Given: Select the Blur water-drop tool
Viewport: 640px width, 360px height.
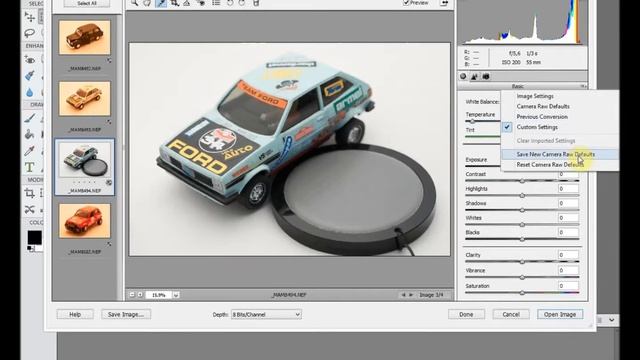Looking at the screenshot, I should (x=30, y=92).
